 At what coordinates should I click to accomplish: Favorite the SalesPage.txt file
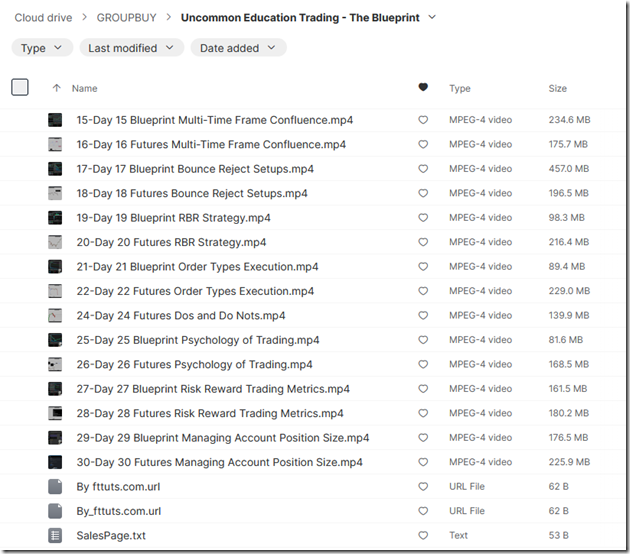[423, 536]
